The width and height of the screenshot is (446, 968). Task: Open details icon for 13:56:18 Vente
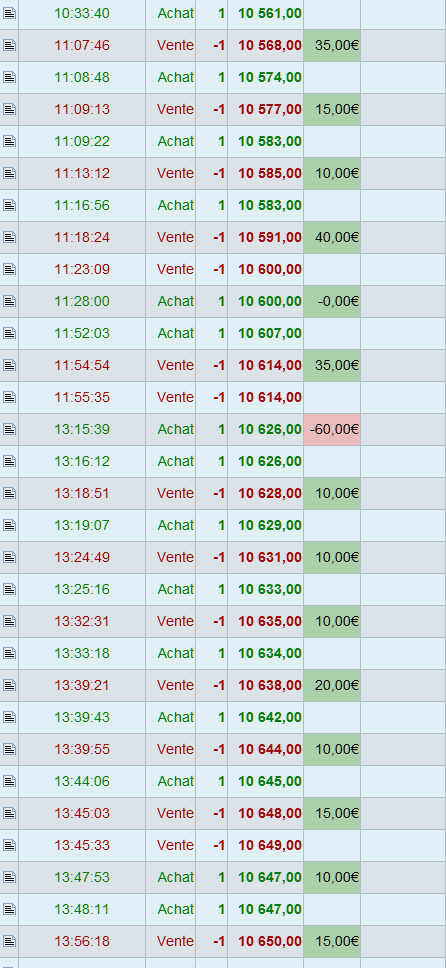(9, 941)
